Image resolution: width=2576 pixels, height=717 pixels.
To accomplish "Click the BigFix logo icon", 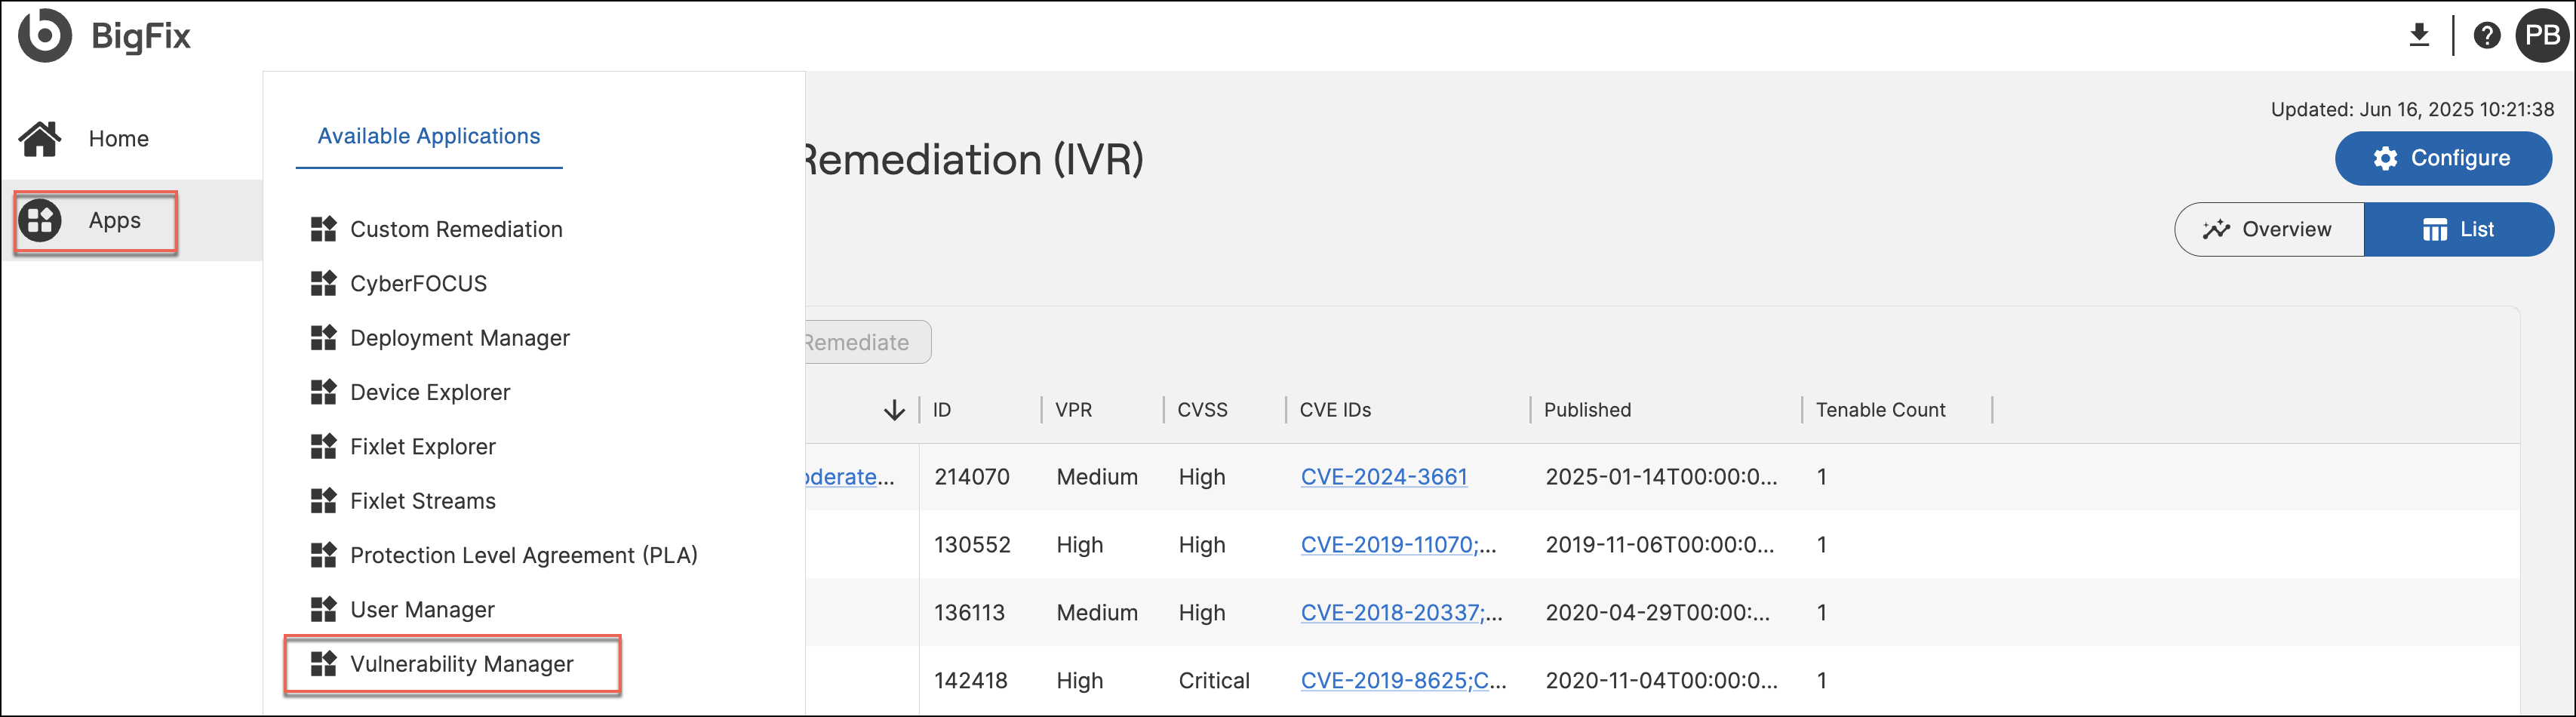I will pyautogui.click(x=44, y=36).
